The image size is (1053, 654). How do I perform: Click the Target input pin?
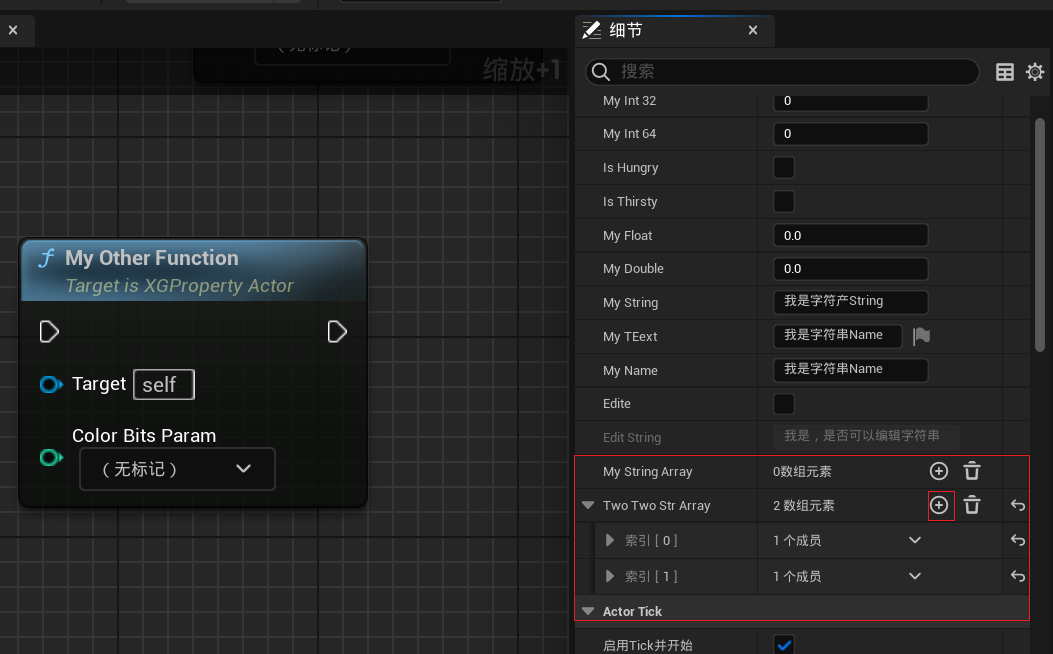click(51, 384)
